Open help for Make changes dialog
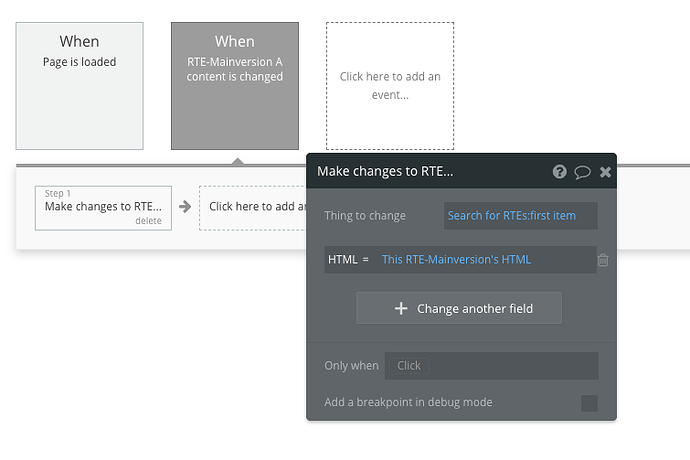The image size is (690, 460). click(x=559, y=172)
